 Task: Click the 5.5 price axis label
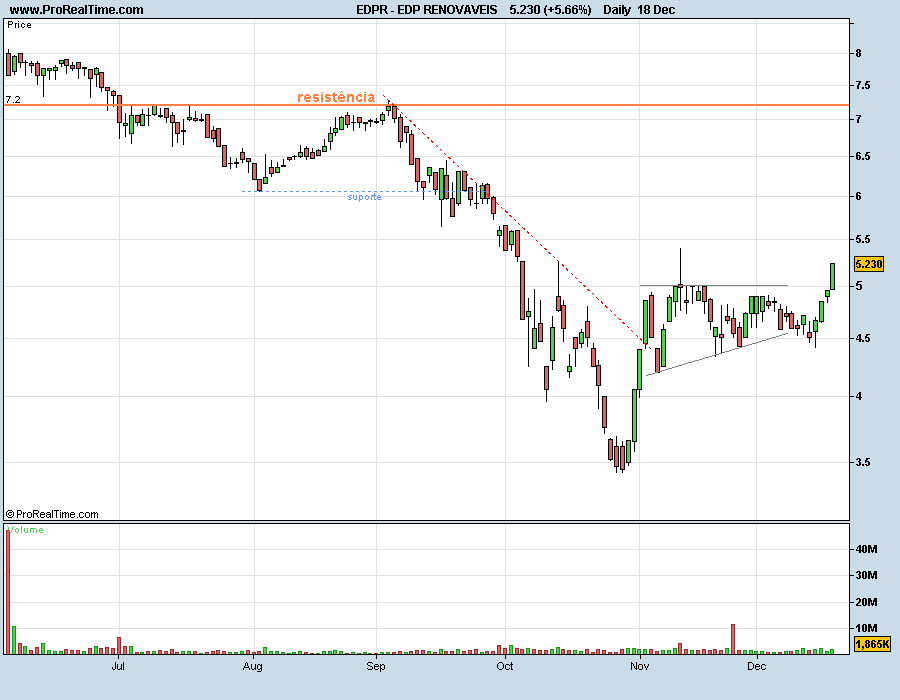863,239
